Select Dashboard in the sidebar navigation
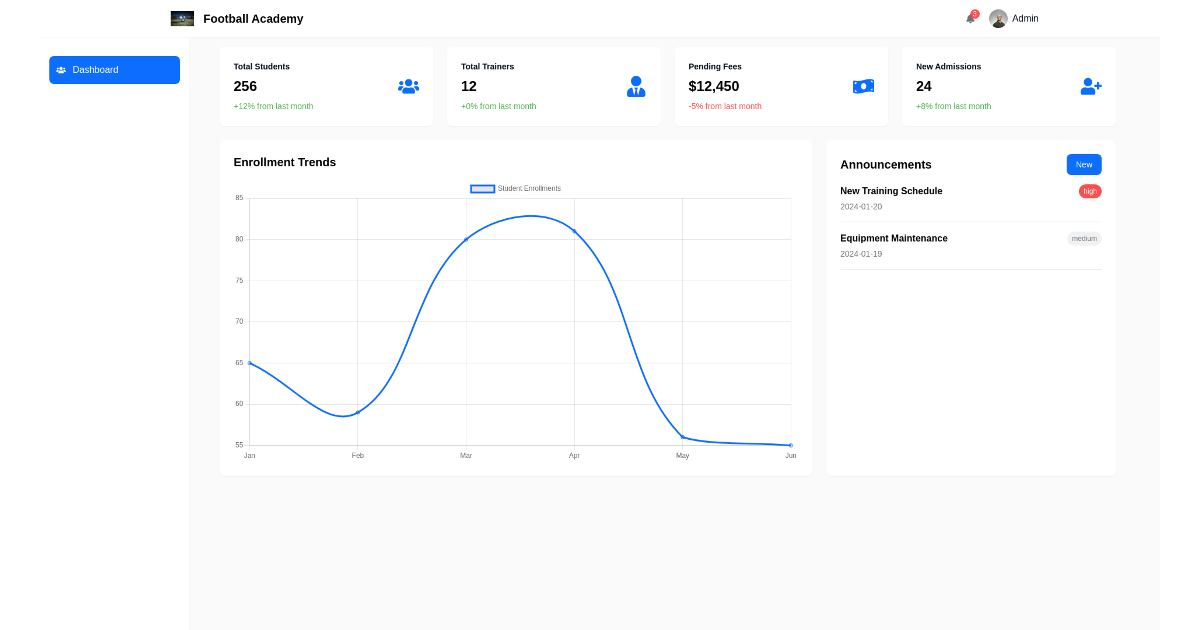 tap(114, 70)
